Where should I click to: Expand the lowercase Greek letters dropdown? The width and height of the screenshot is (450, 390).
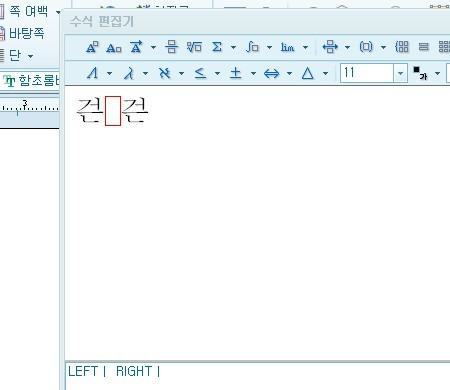[x=145, y=73]
